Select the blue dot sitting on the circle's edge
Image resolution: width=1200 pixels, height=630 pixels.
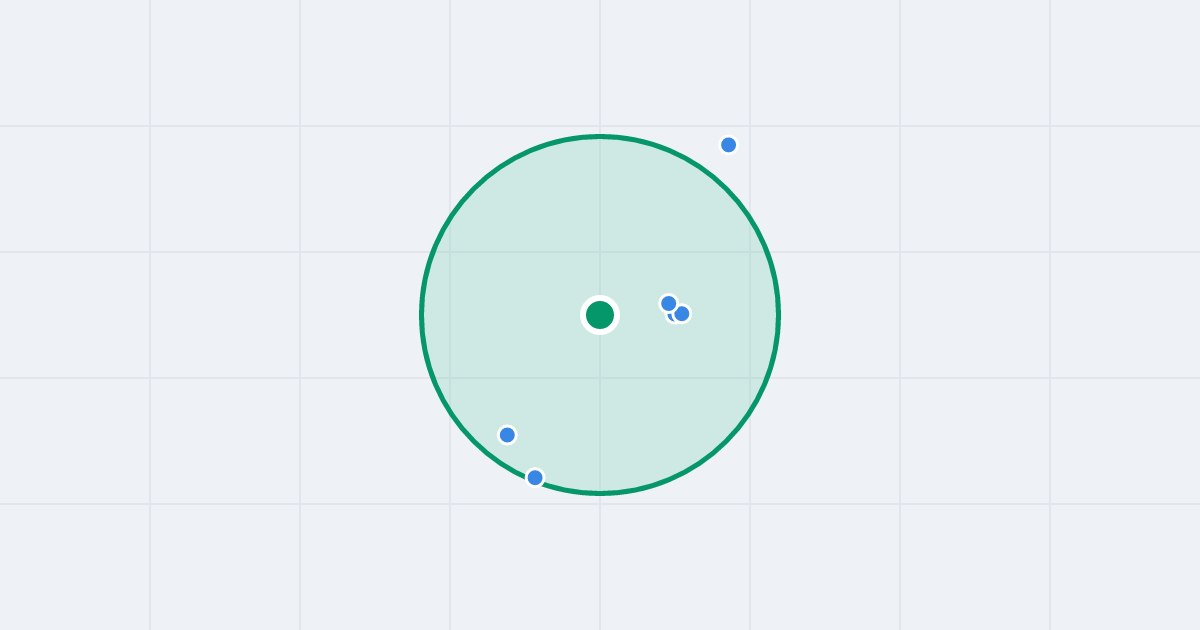coord(535,478)
